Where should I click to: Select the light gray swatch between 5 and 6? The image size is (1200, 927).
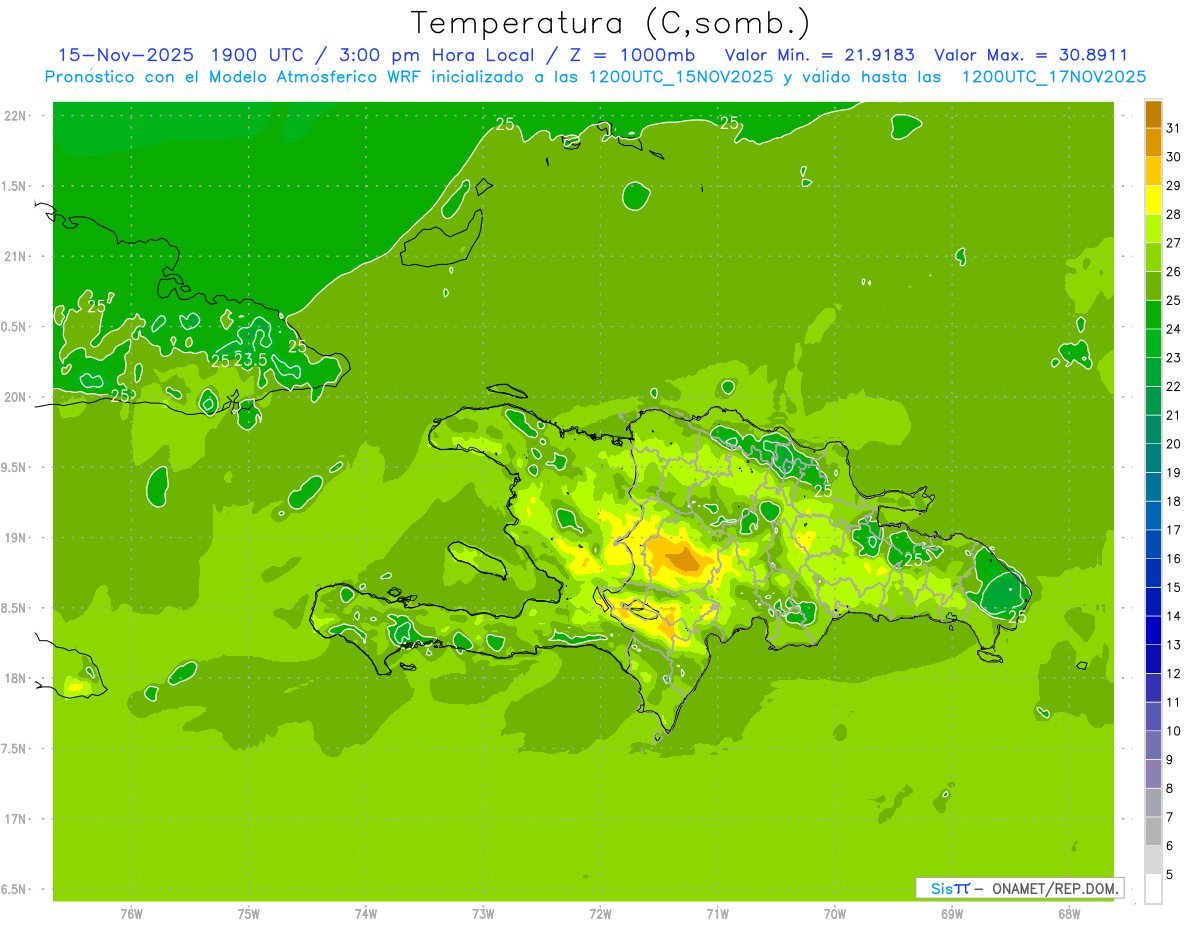click(1153, 860)
